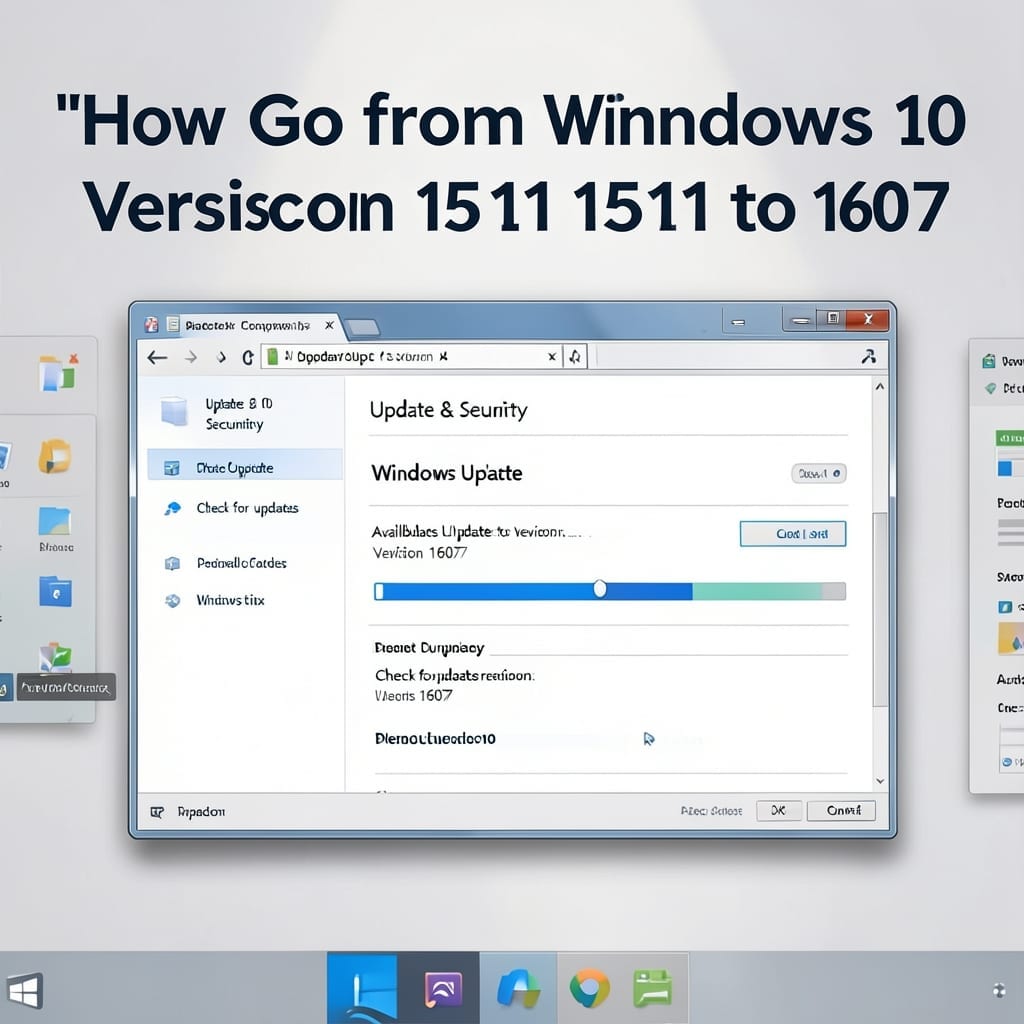Open the blue picture folder in the left window
The height and width of the screenshot is (1024, 1024).
tap(55, 521)
